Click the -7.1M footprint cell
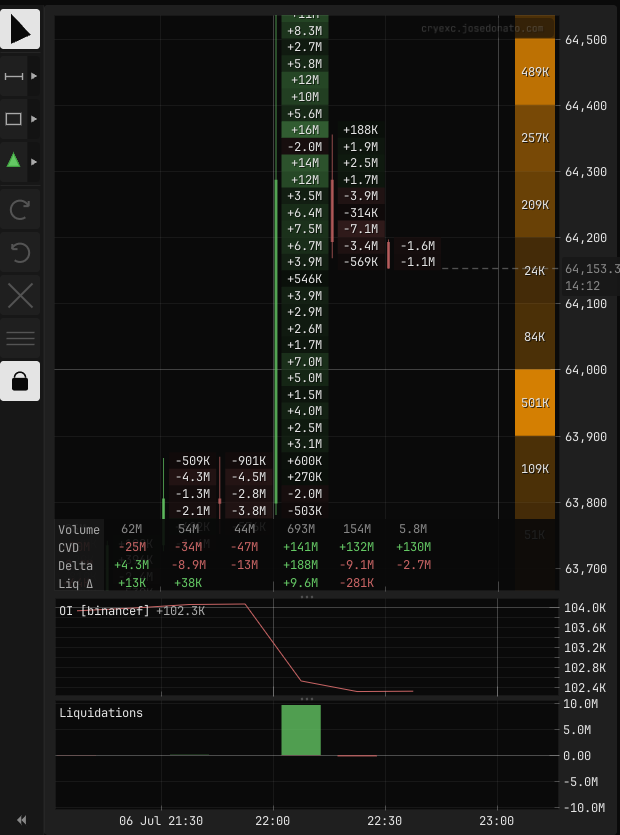Viewport: 620px width, 835px height. coord(361,229)
